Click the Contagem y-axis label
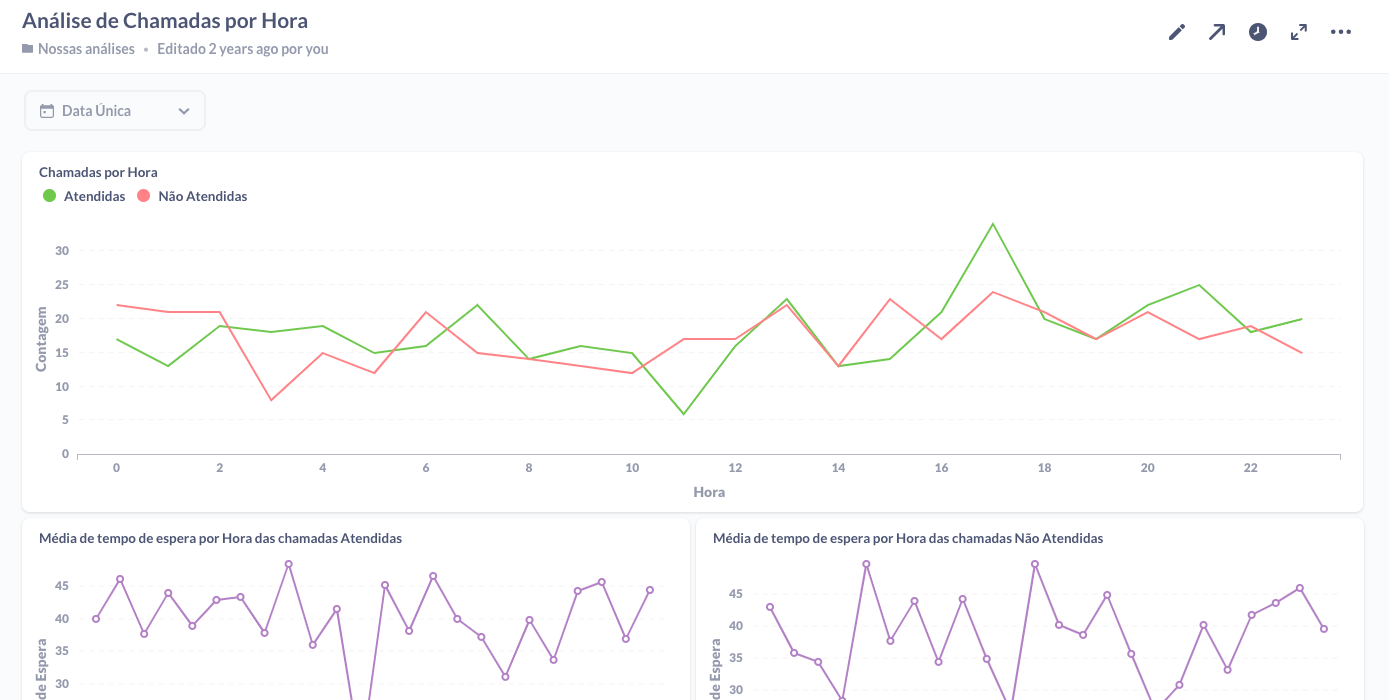 [x=41, y=339]
